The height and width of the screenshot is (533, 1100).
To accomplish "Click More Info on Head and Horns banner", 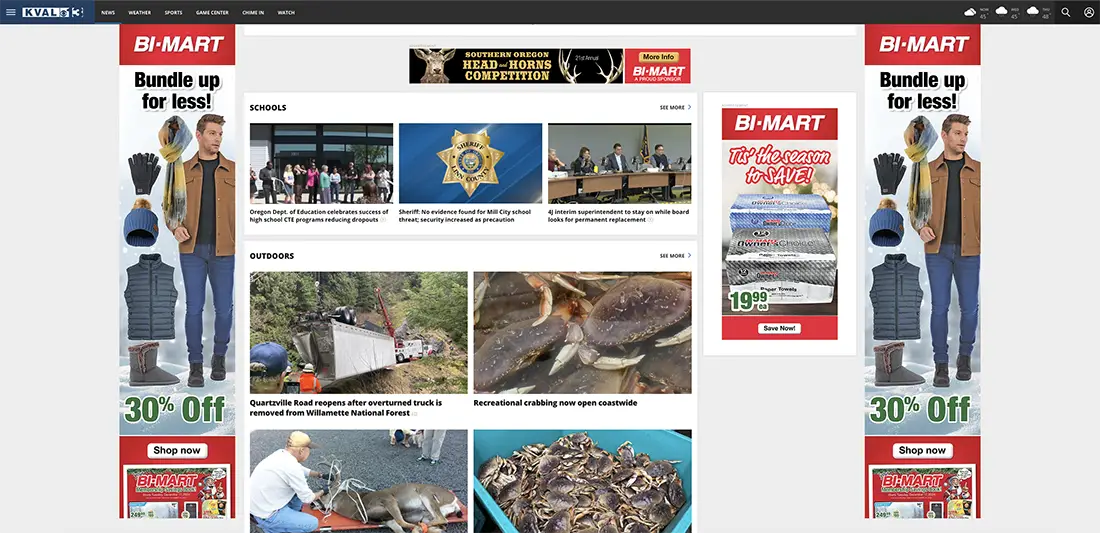I will point(657,57).
